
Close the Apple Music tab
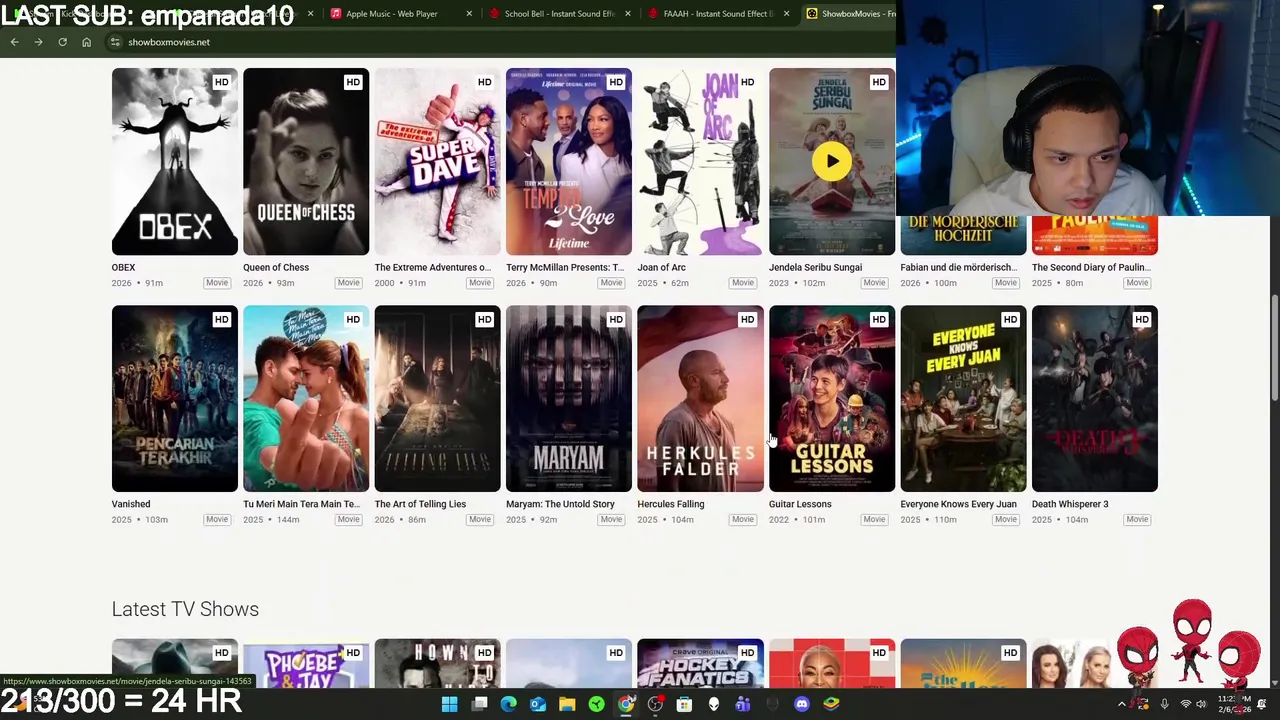pos(469,14)
